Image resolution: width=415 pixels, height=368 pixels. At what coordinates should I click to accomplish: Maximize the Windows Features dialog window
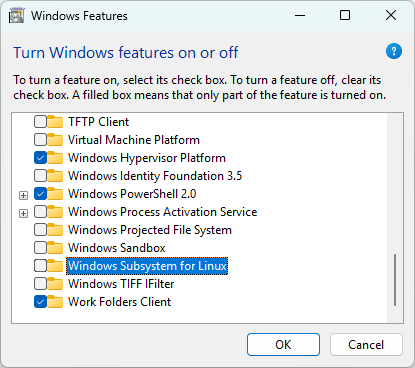[345, 15]
